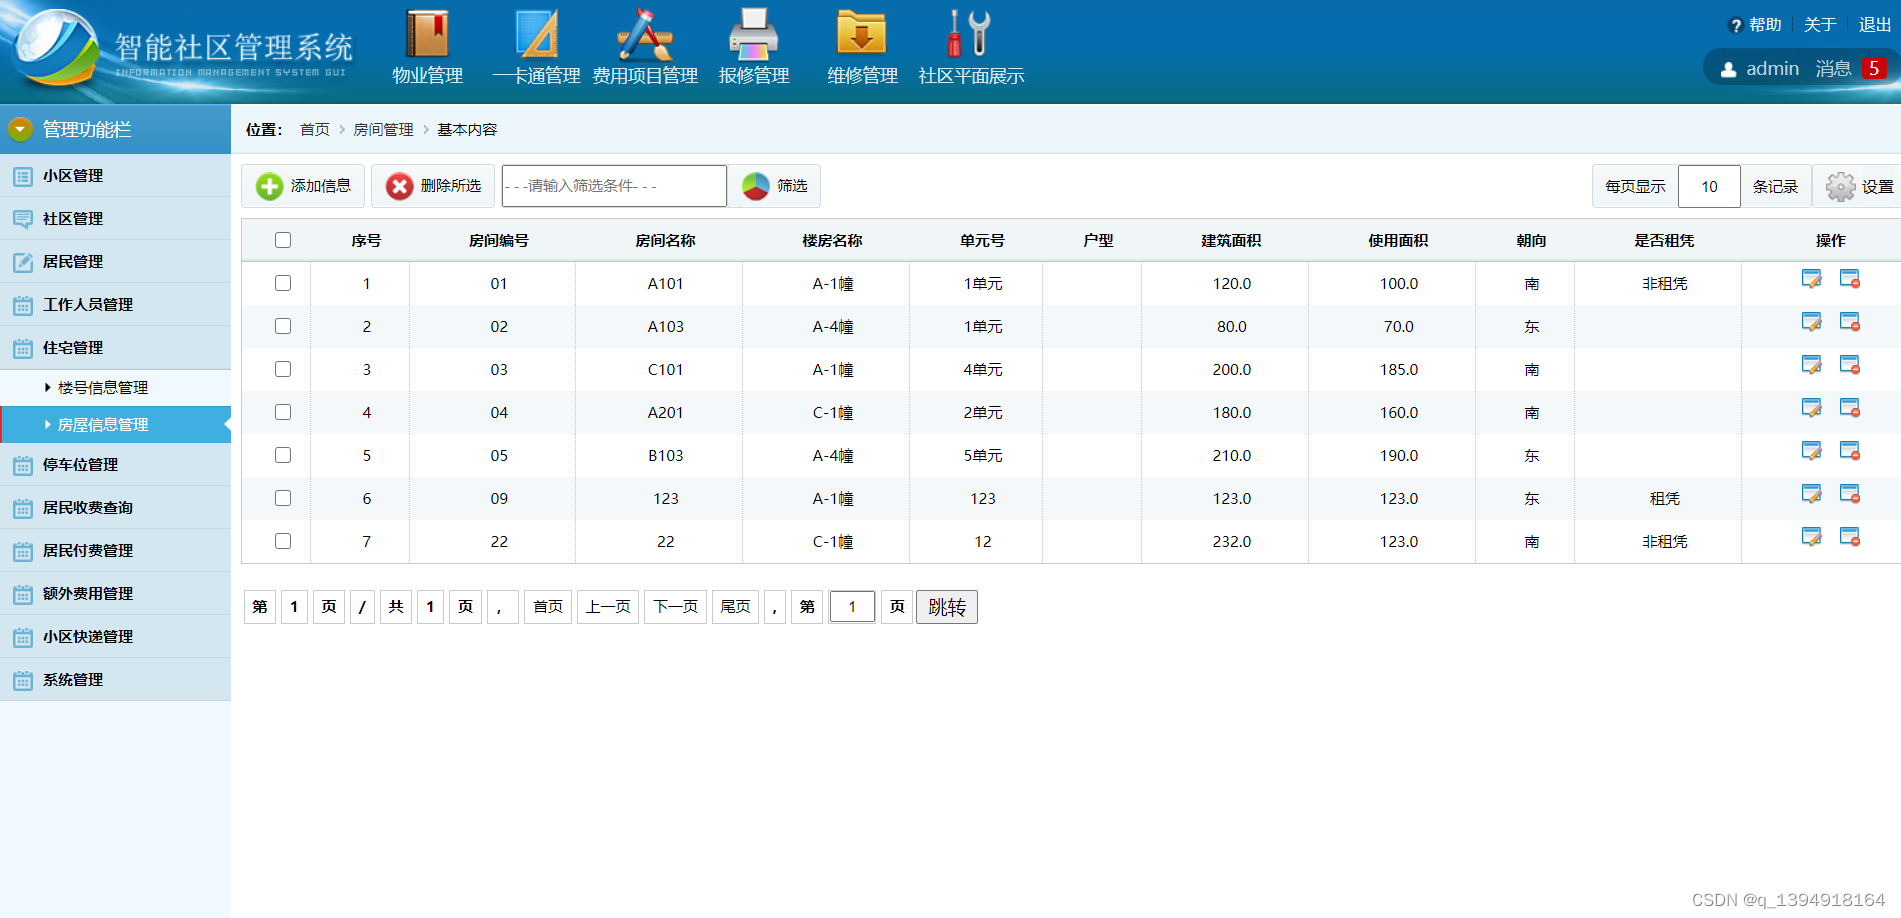The width and height of the screenshot is (1901, 918).
Task: Click the help question mark icon
Action: click(x=1736, y=26)
